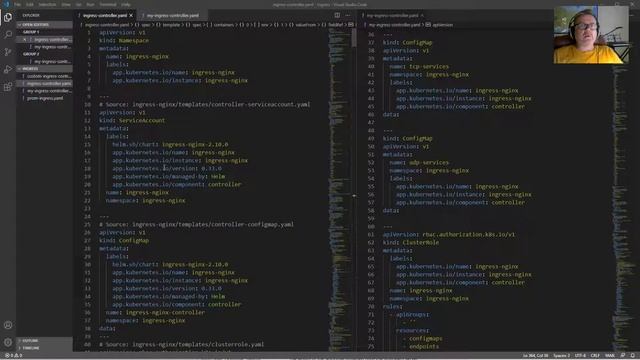
Task: Change encoding via UTF-8 in status bar
Action: click(580, 356)
